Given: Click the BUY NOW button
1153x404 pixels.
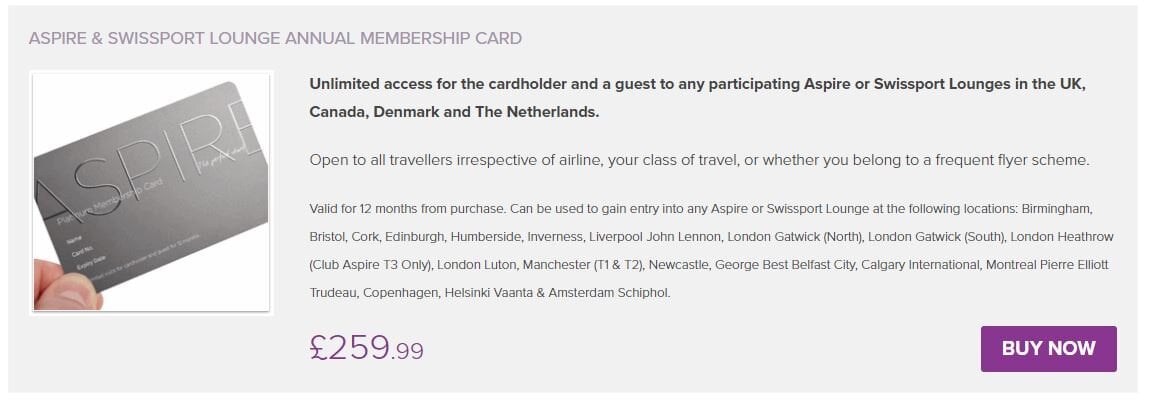Looking at the screenshot, I should tap(1048, 349).
